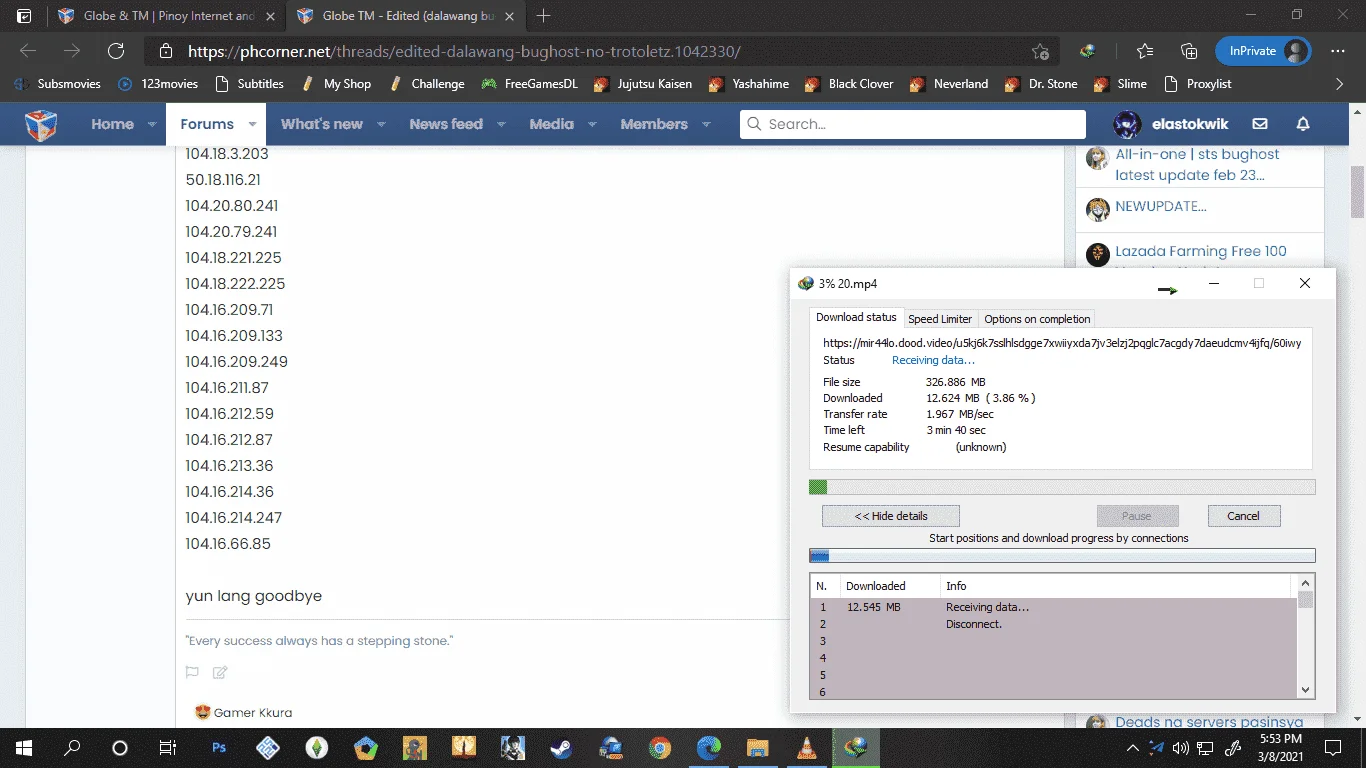The width and height of the screenshot is (1366, 768).
Task: Expand the Forums menu dropdown arrow
Action: click(252, 124)
